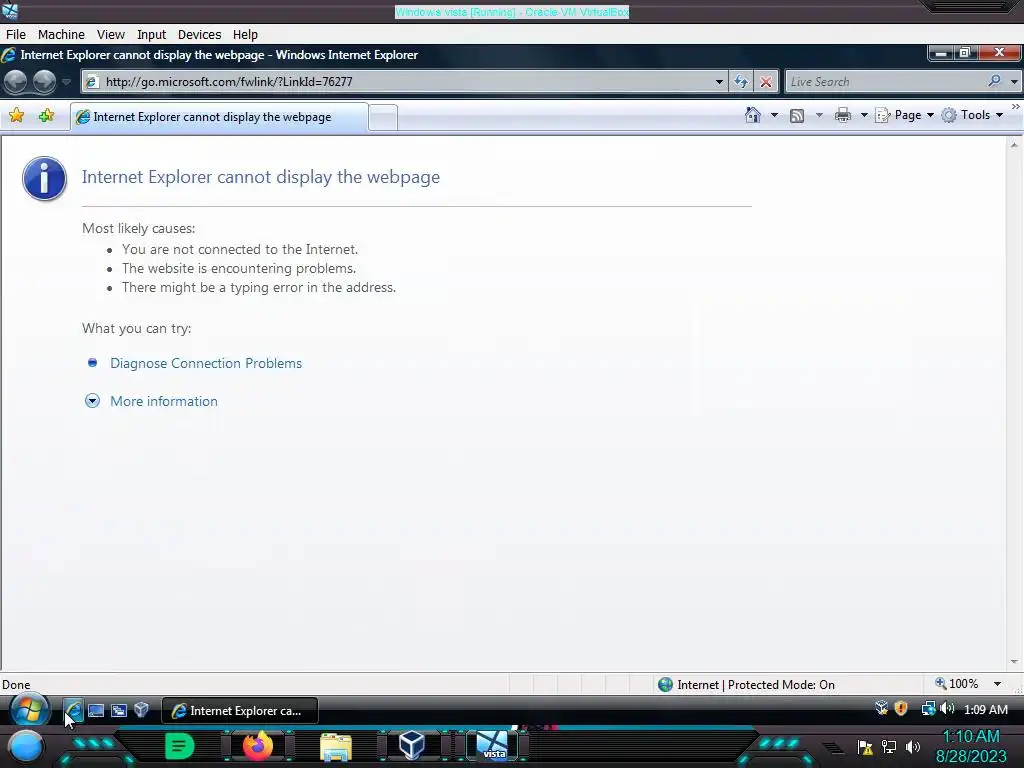
Task: Click the Add to Favorites icon
Action: click(46, 116)
